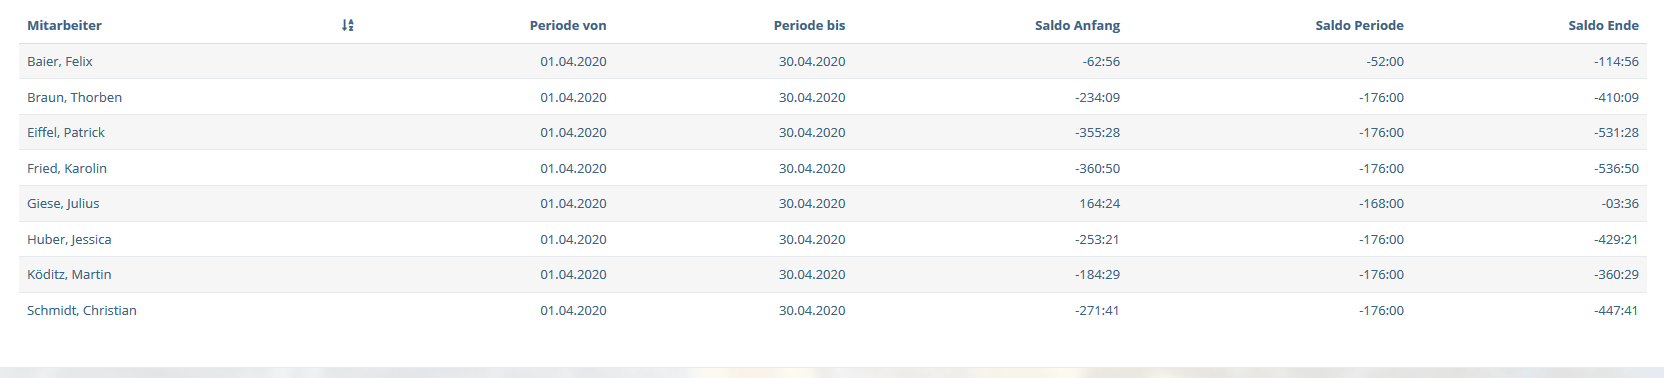Screen dimensions: 1664x378
Task: Sort by the Saldo Anfang column header
Action: coord(1077,25)
